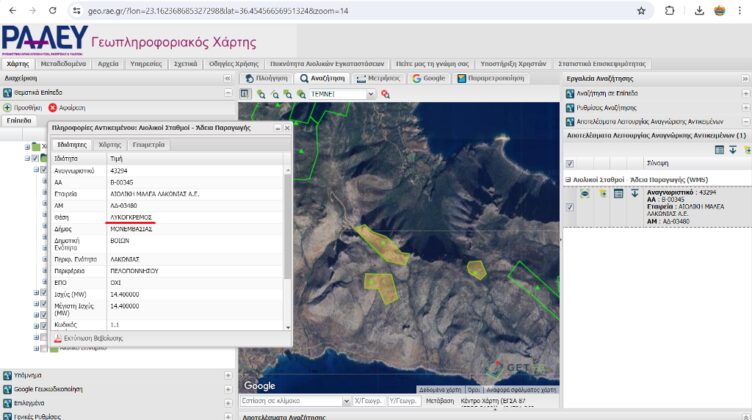
Task: Select second spatial search tool icon
Action: [x=275, y=94]
